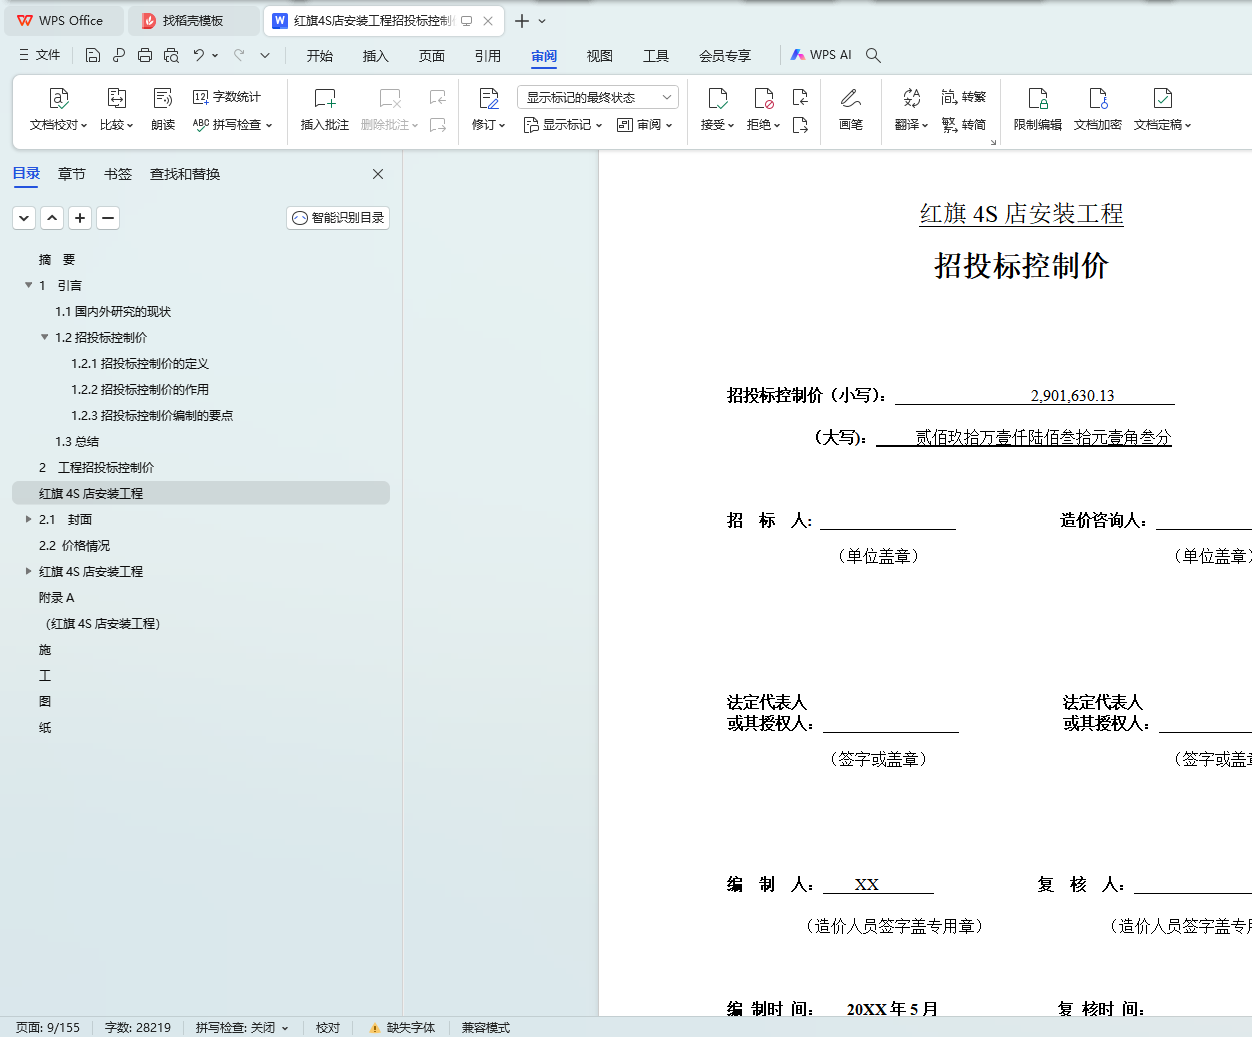Collapse the '1.2 招投标控制价' node
The image size is (1252, 1037).
pyautogui.click(x=44, y=337)
